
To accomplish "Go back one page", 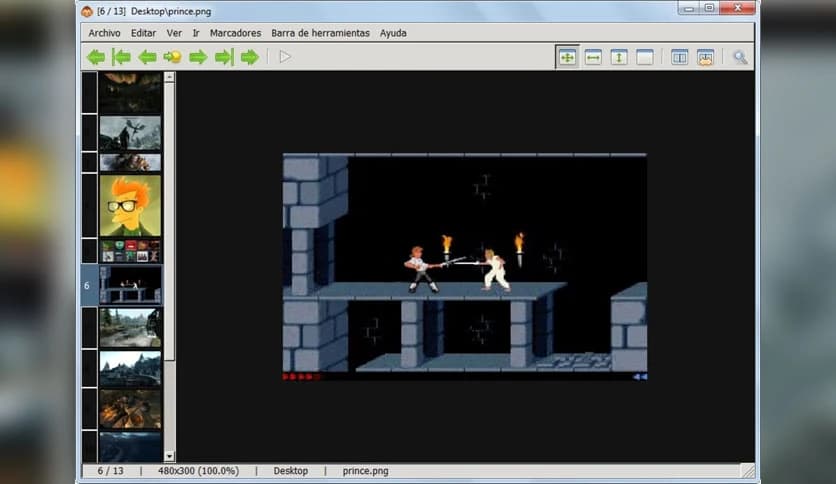I will coord(147,57).
